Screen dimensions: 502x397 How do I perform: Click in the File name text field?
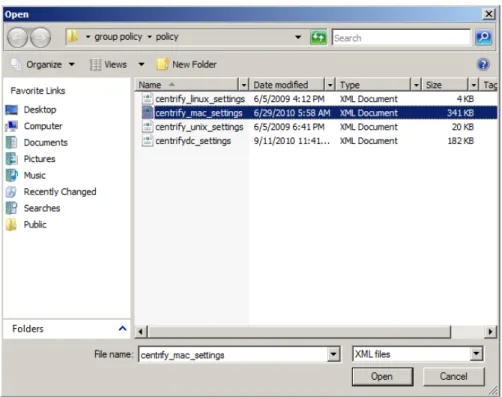coord(233,355)
